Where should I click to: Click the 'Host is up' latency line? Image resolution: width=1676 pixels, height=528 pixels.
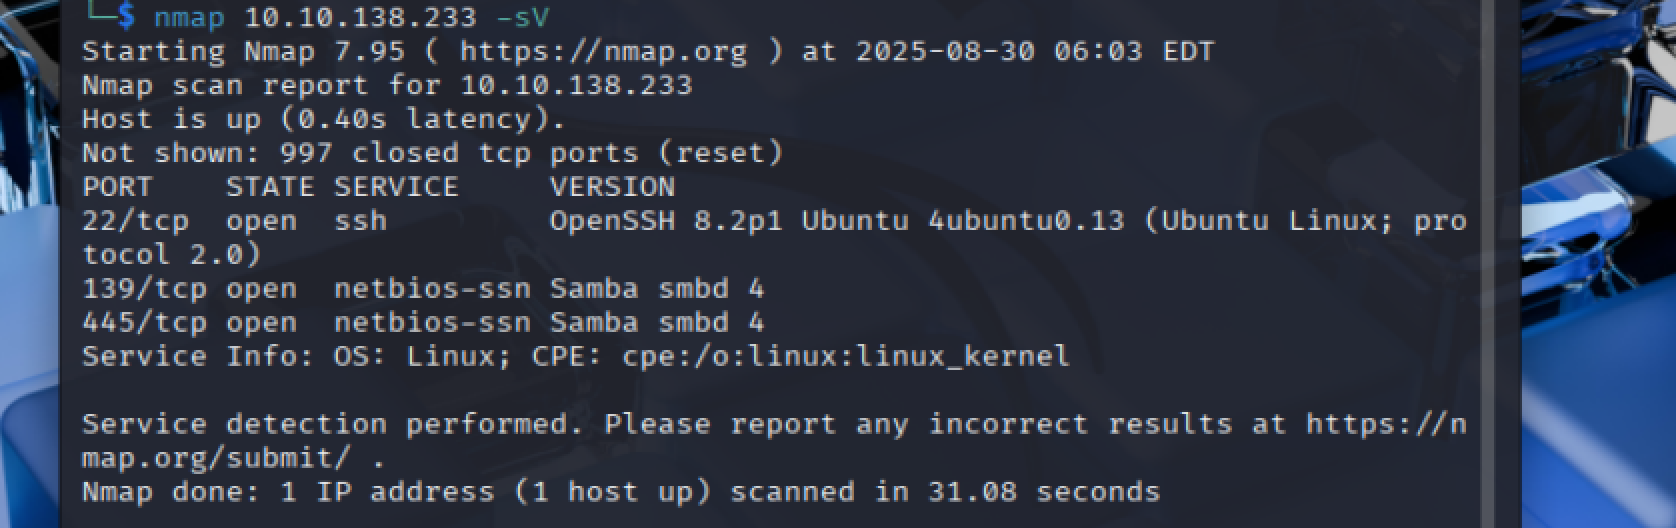coord(322,119)
